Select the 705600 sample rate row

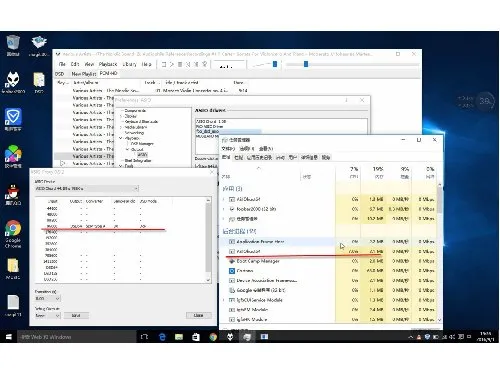120,255
